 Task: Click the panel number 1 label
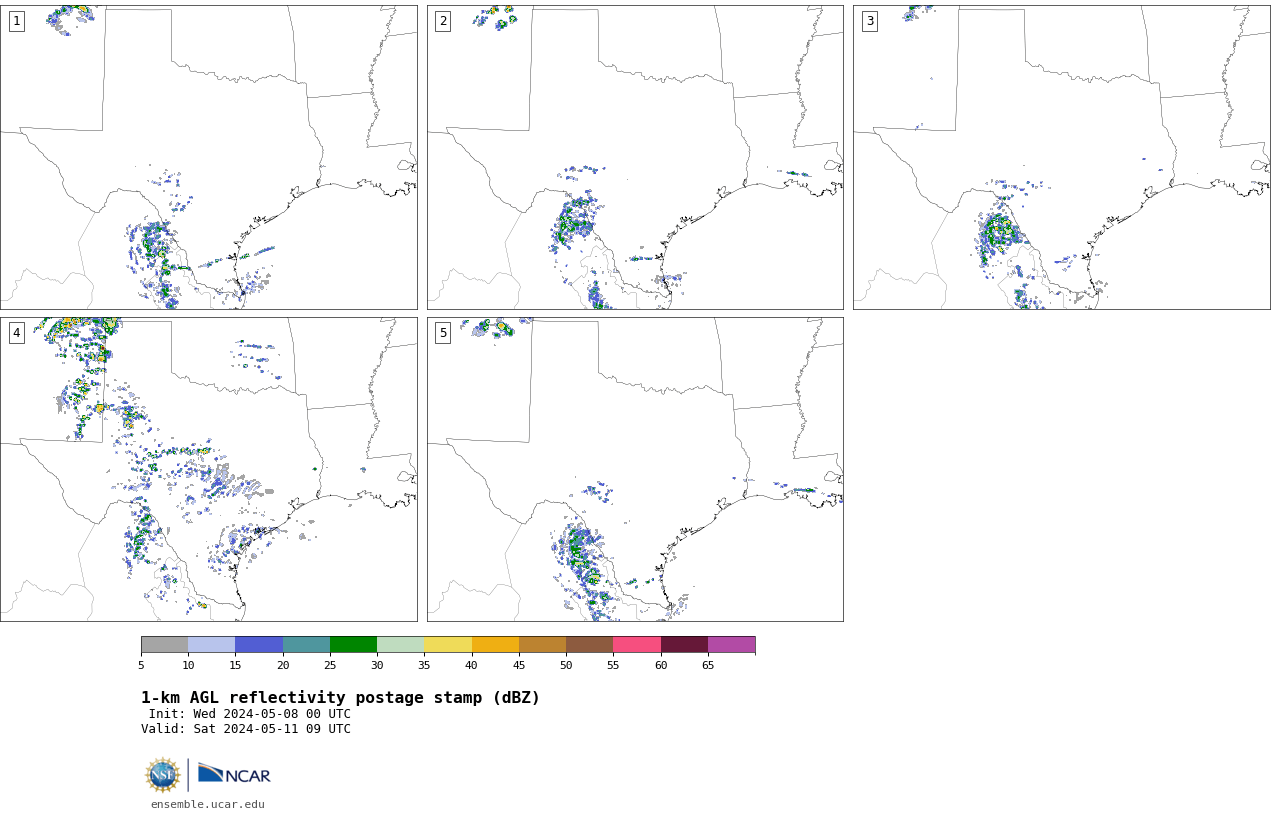(x=16, y=21)
